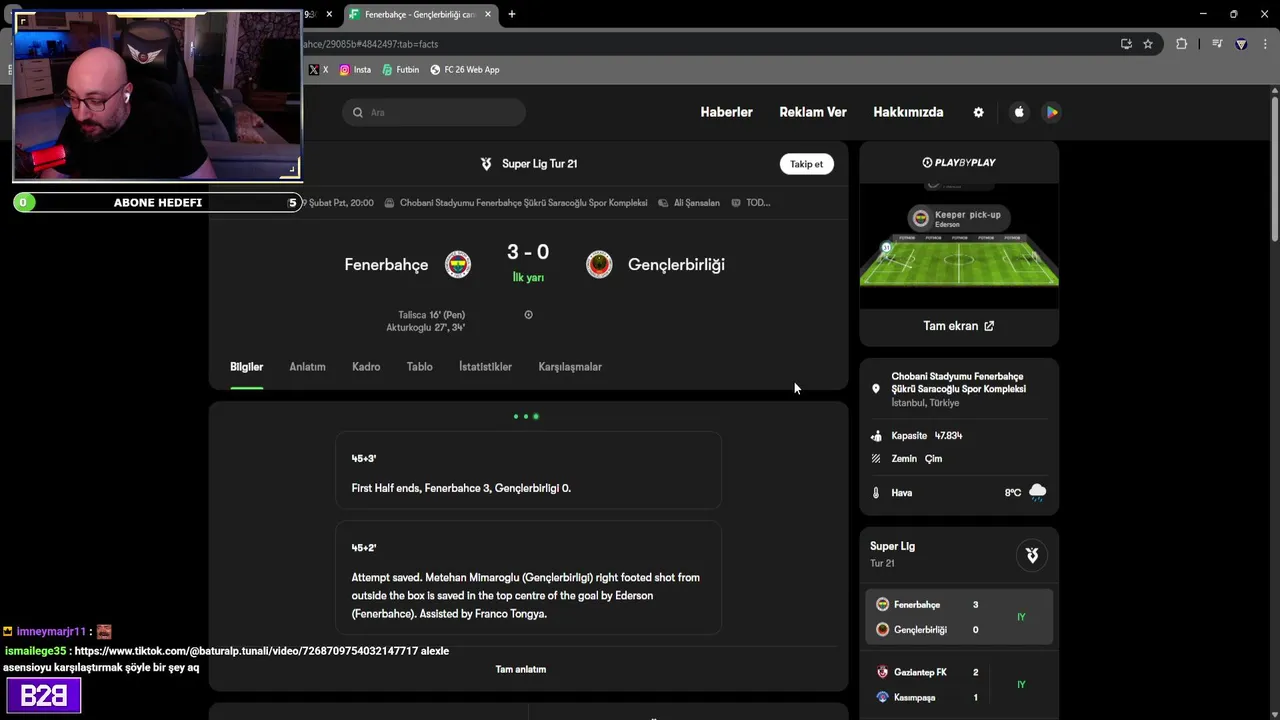
Task: Go to Hakkımızda in top navigation
Action: [x=908, y=112]
